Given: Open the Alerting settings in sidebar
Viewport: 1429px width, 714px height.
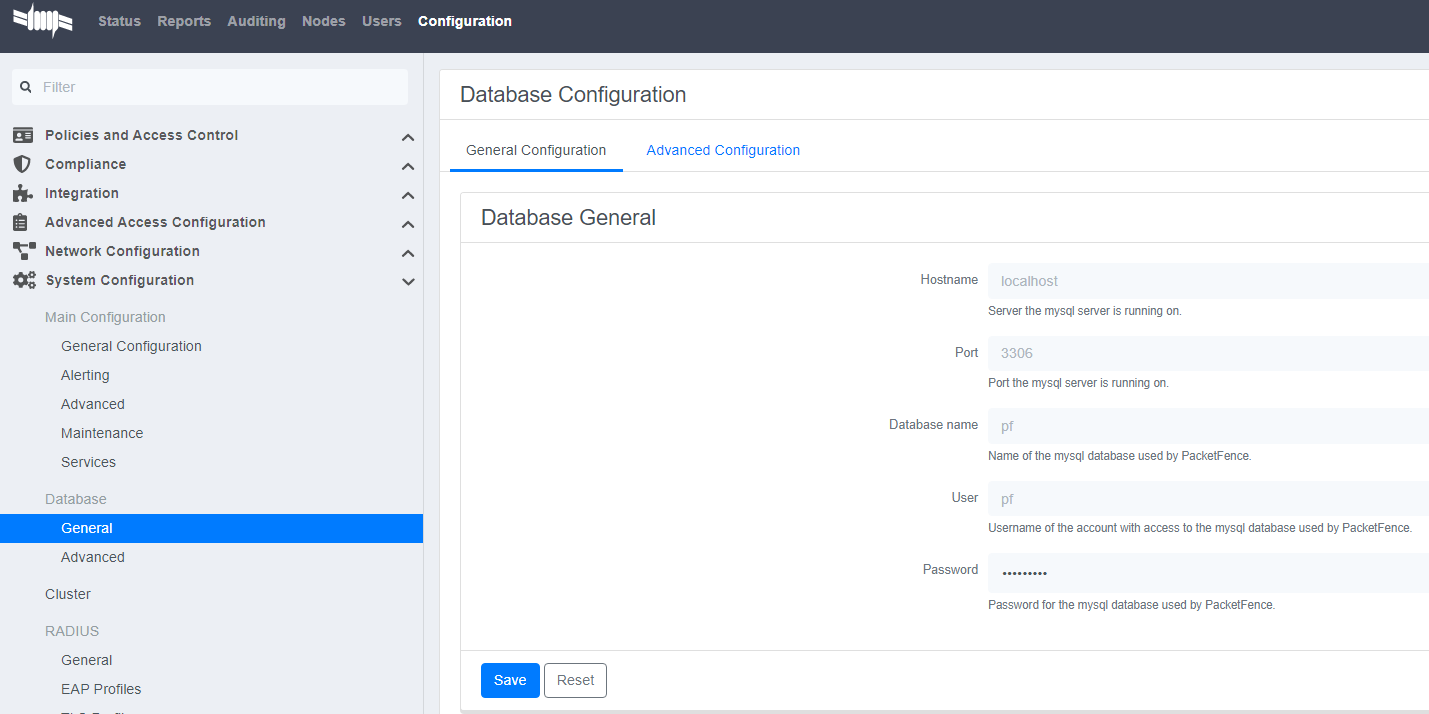Looking at the screenshot, I should 85,375.
